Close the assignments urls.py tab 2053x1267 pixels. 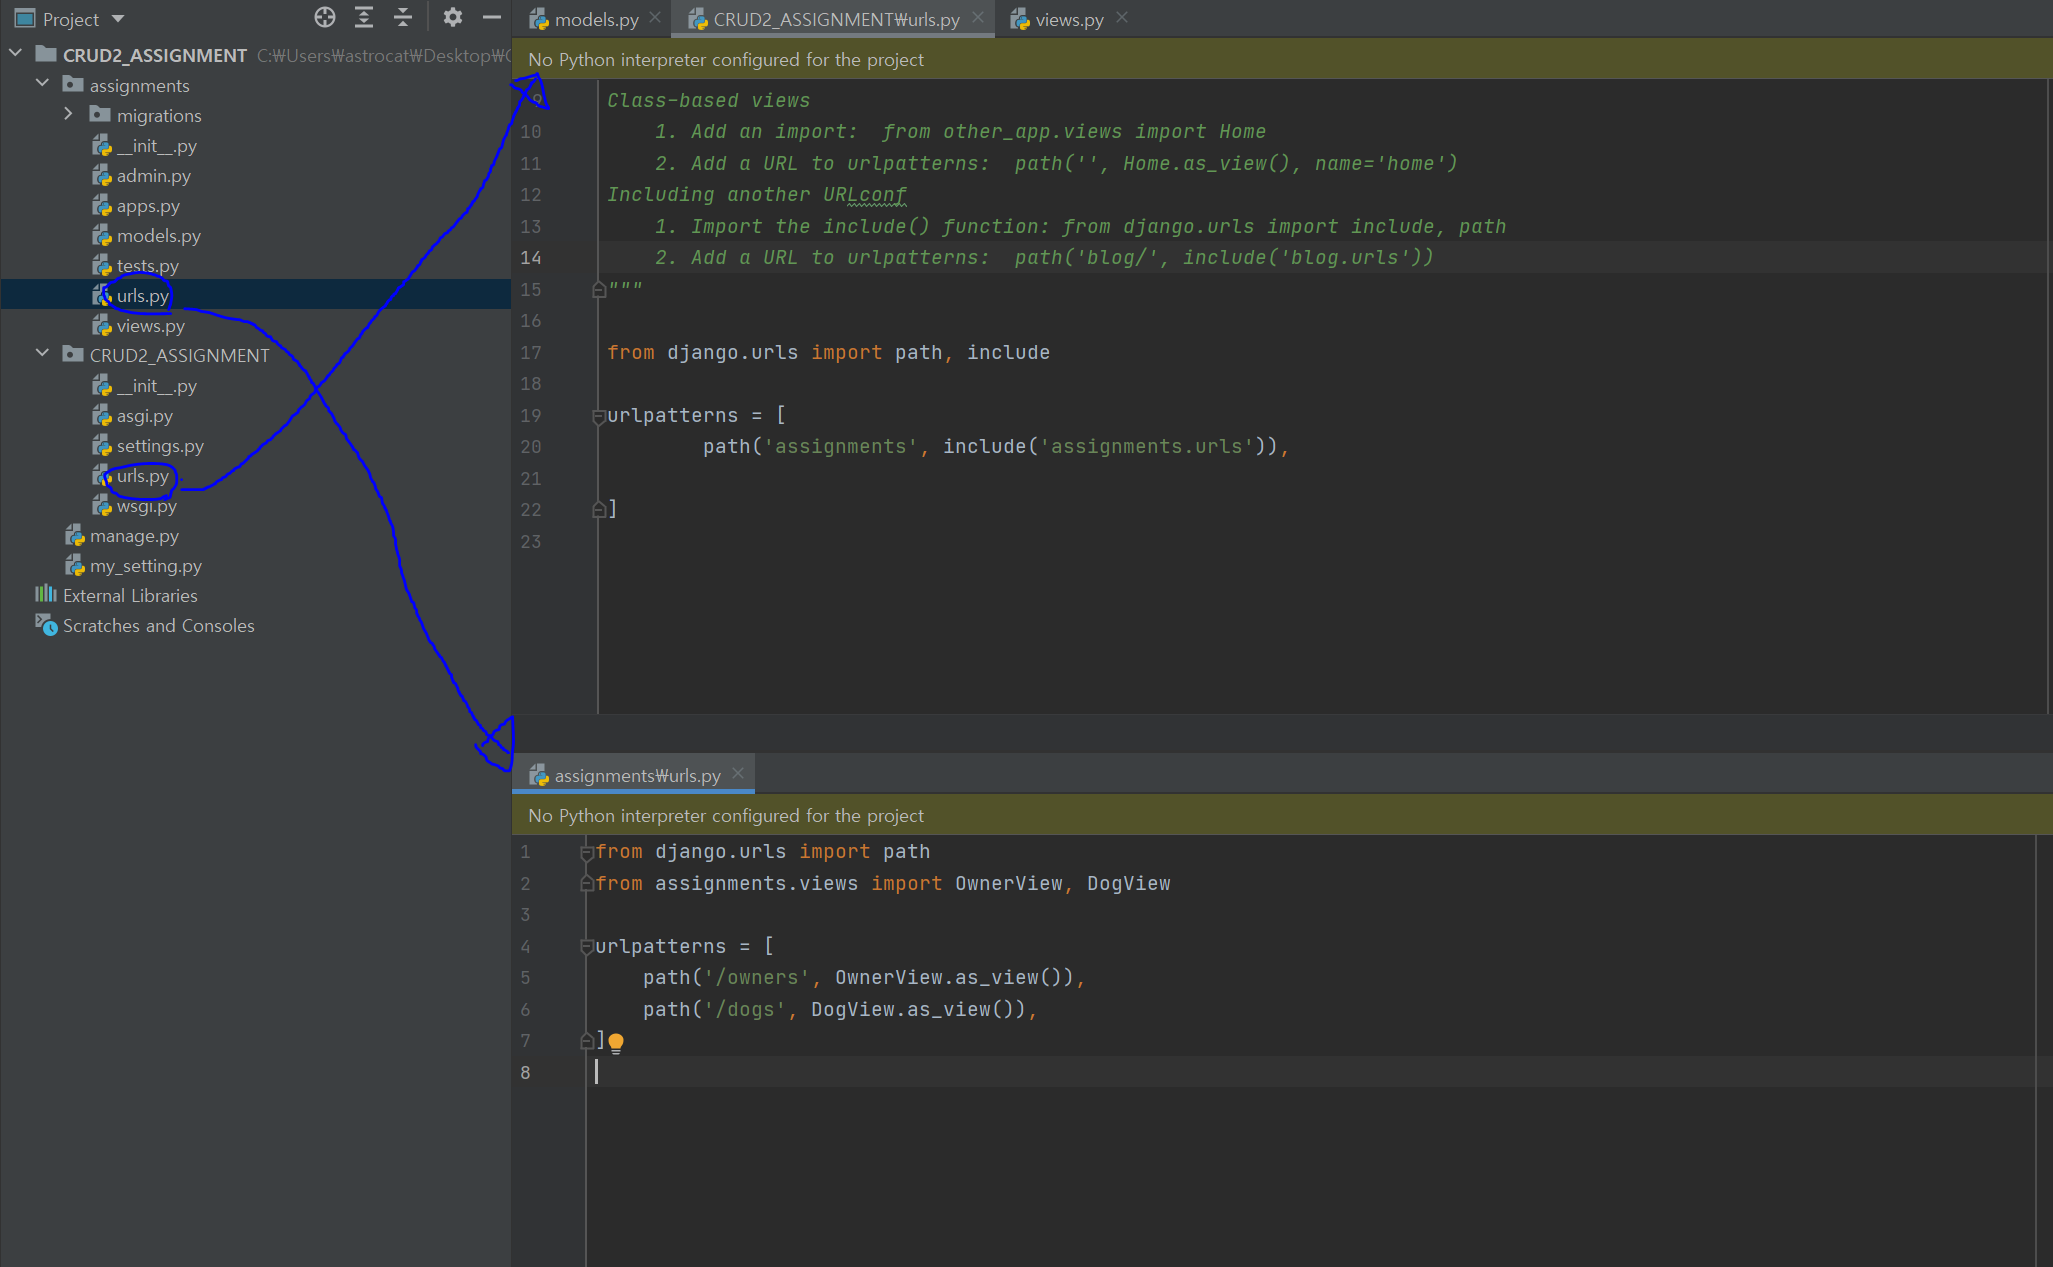(738, 774)
